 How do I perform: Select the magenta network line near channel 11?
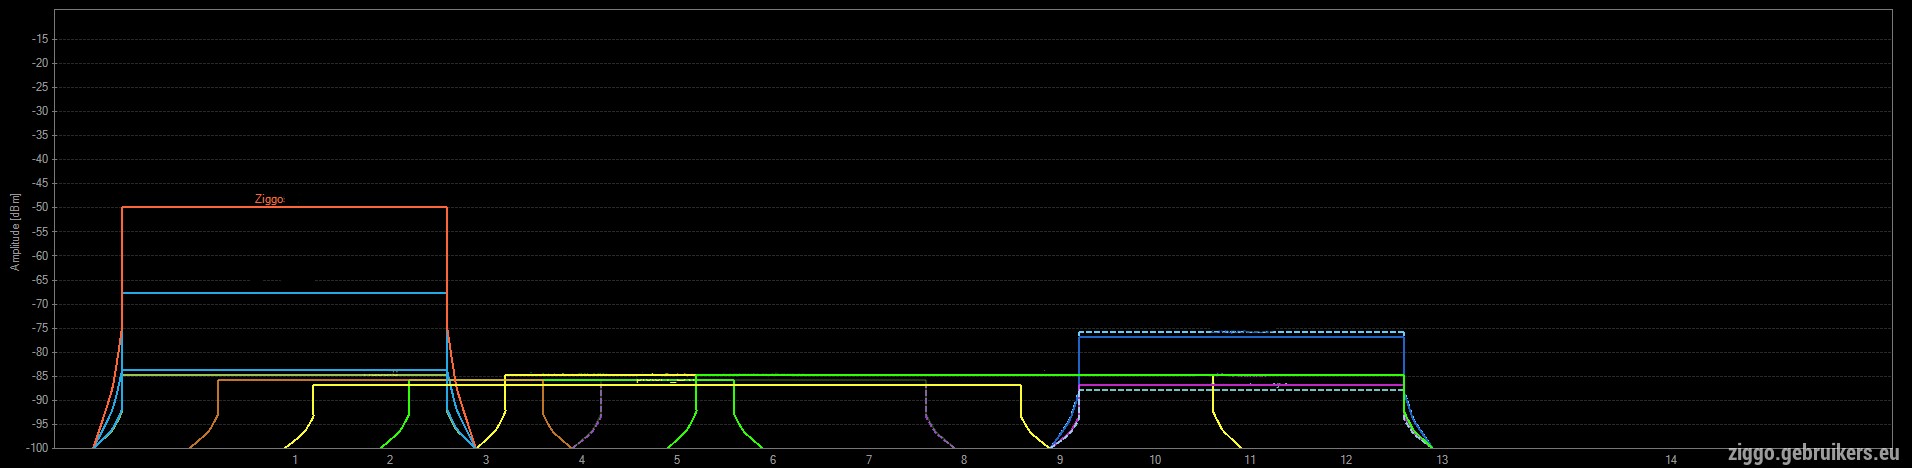click(1241, 385)
